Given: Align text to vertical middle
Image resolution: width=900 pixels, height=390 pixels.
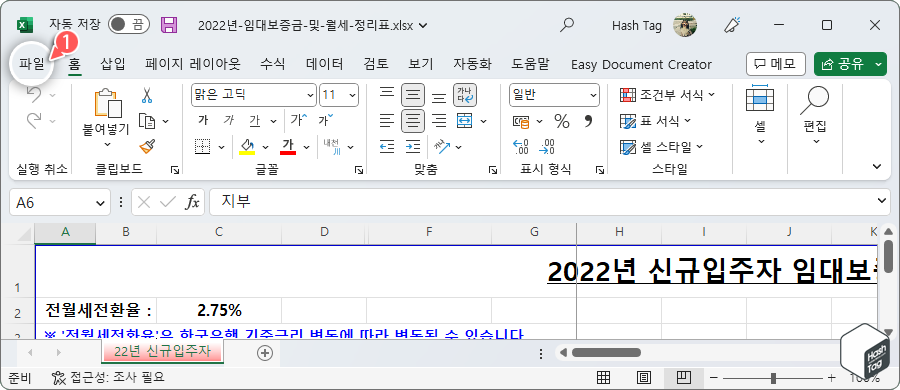Looking at the screenshot, I should tap(413, 95).
